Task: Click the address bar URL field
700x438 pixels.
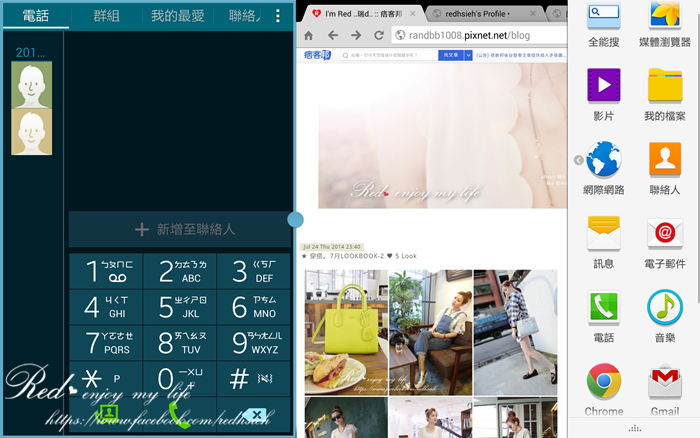Action: point(479,35)
